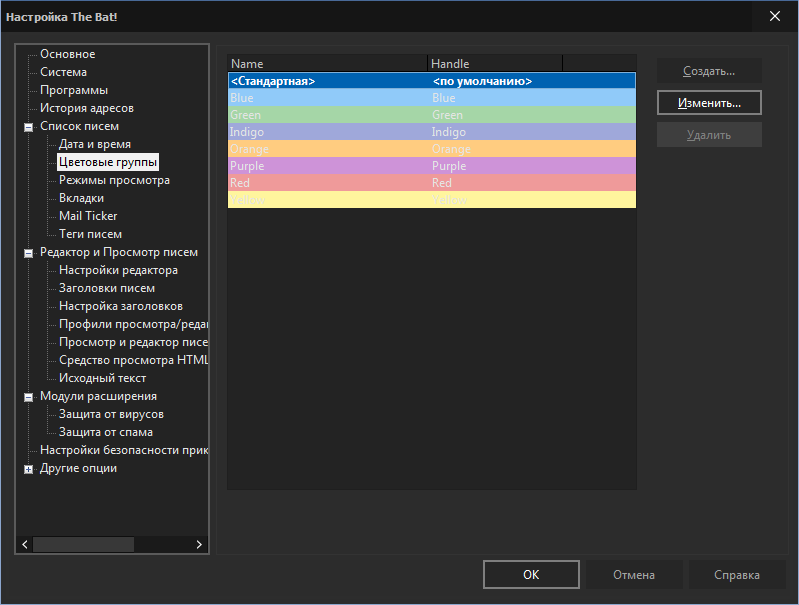The height and width of the screenshot is (605, 799).
Task: Open the Mail Ticker settings page
Action: (88, 216)
